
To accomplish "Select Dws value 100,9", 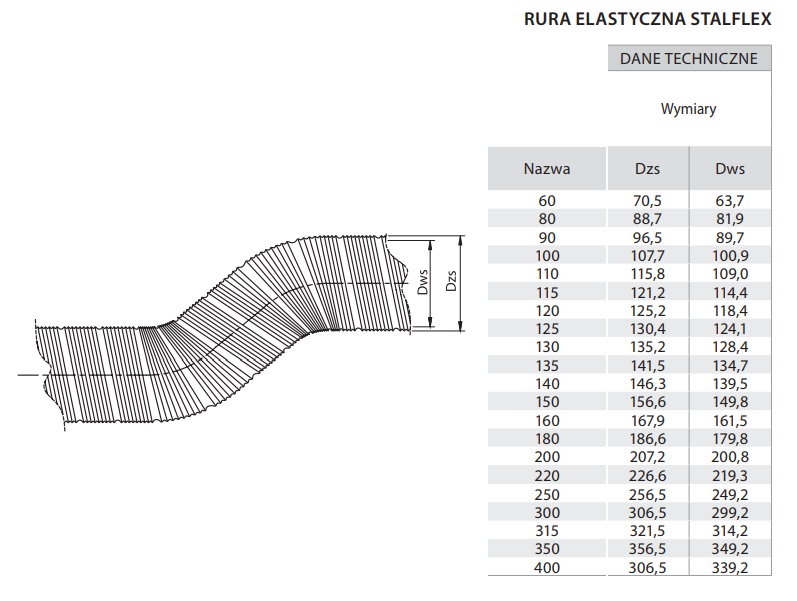I will (730, 256).
